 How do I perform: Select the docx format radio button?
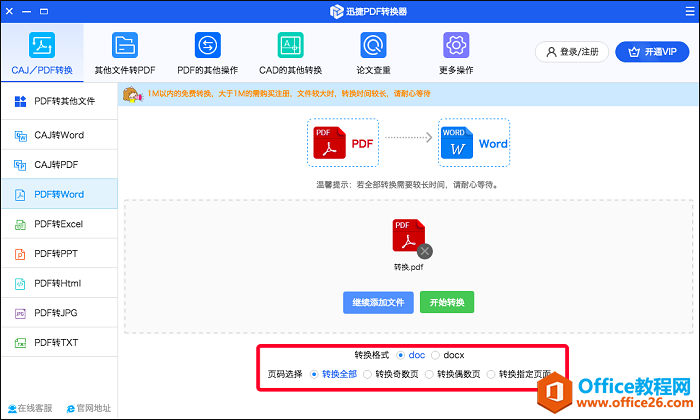coord(435,355)
